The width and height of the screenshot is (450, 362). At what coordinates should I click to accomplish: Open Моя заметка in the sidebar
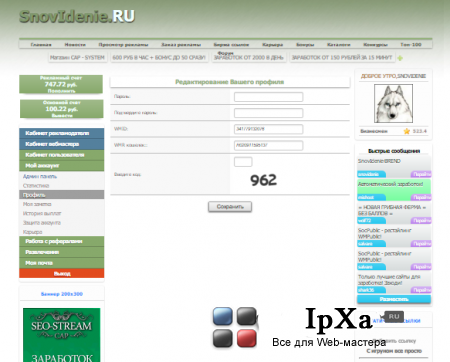coord(37,204)
